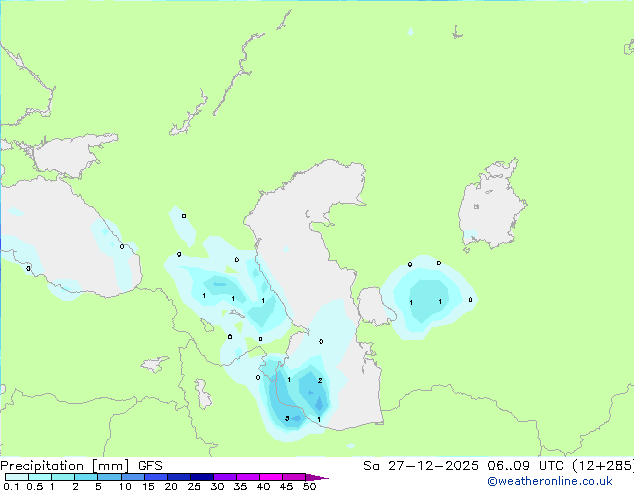Click the map precipitation value '5' on the southern coast
Viewport: 634px width, 490px height.
coord(287,418)
